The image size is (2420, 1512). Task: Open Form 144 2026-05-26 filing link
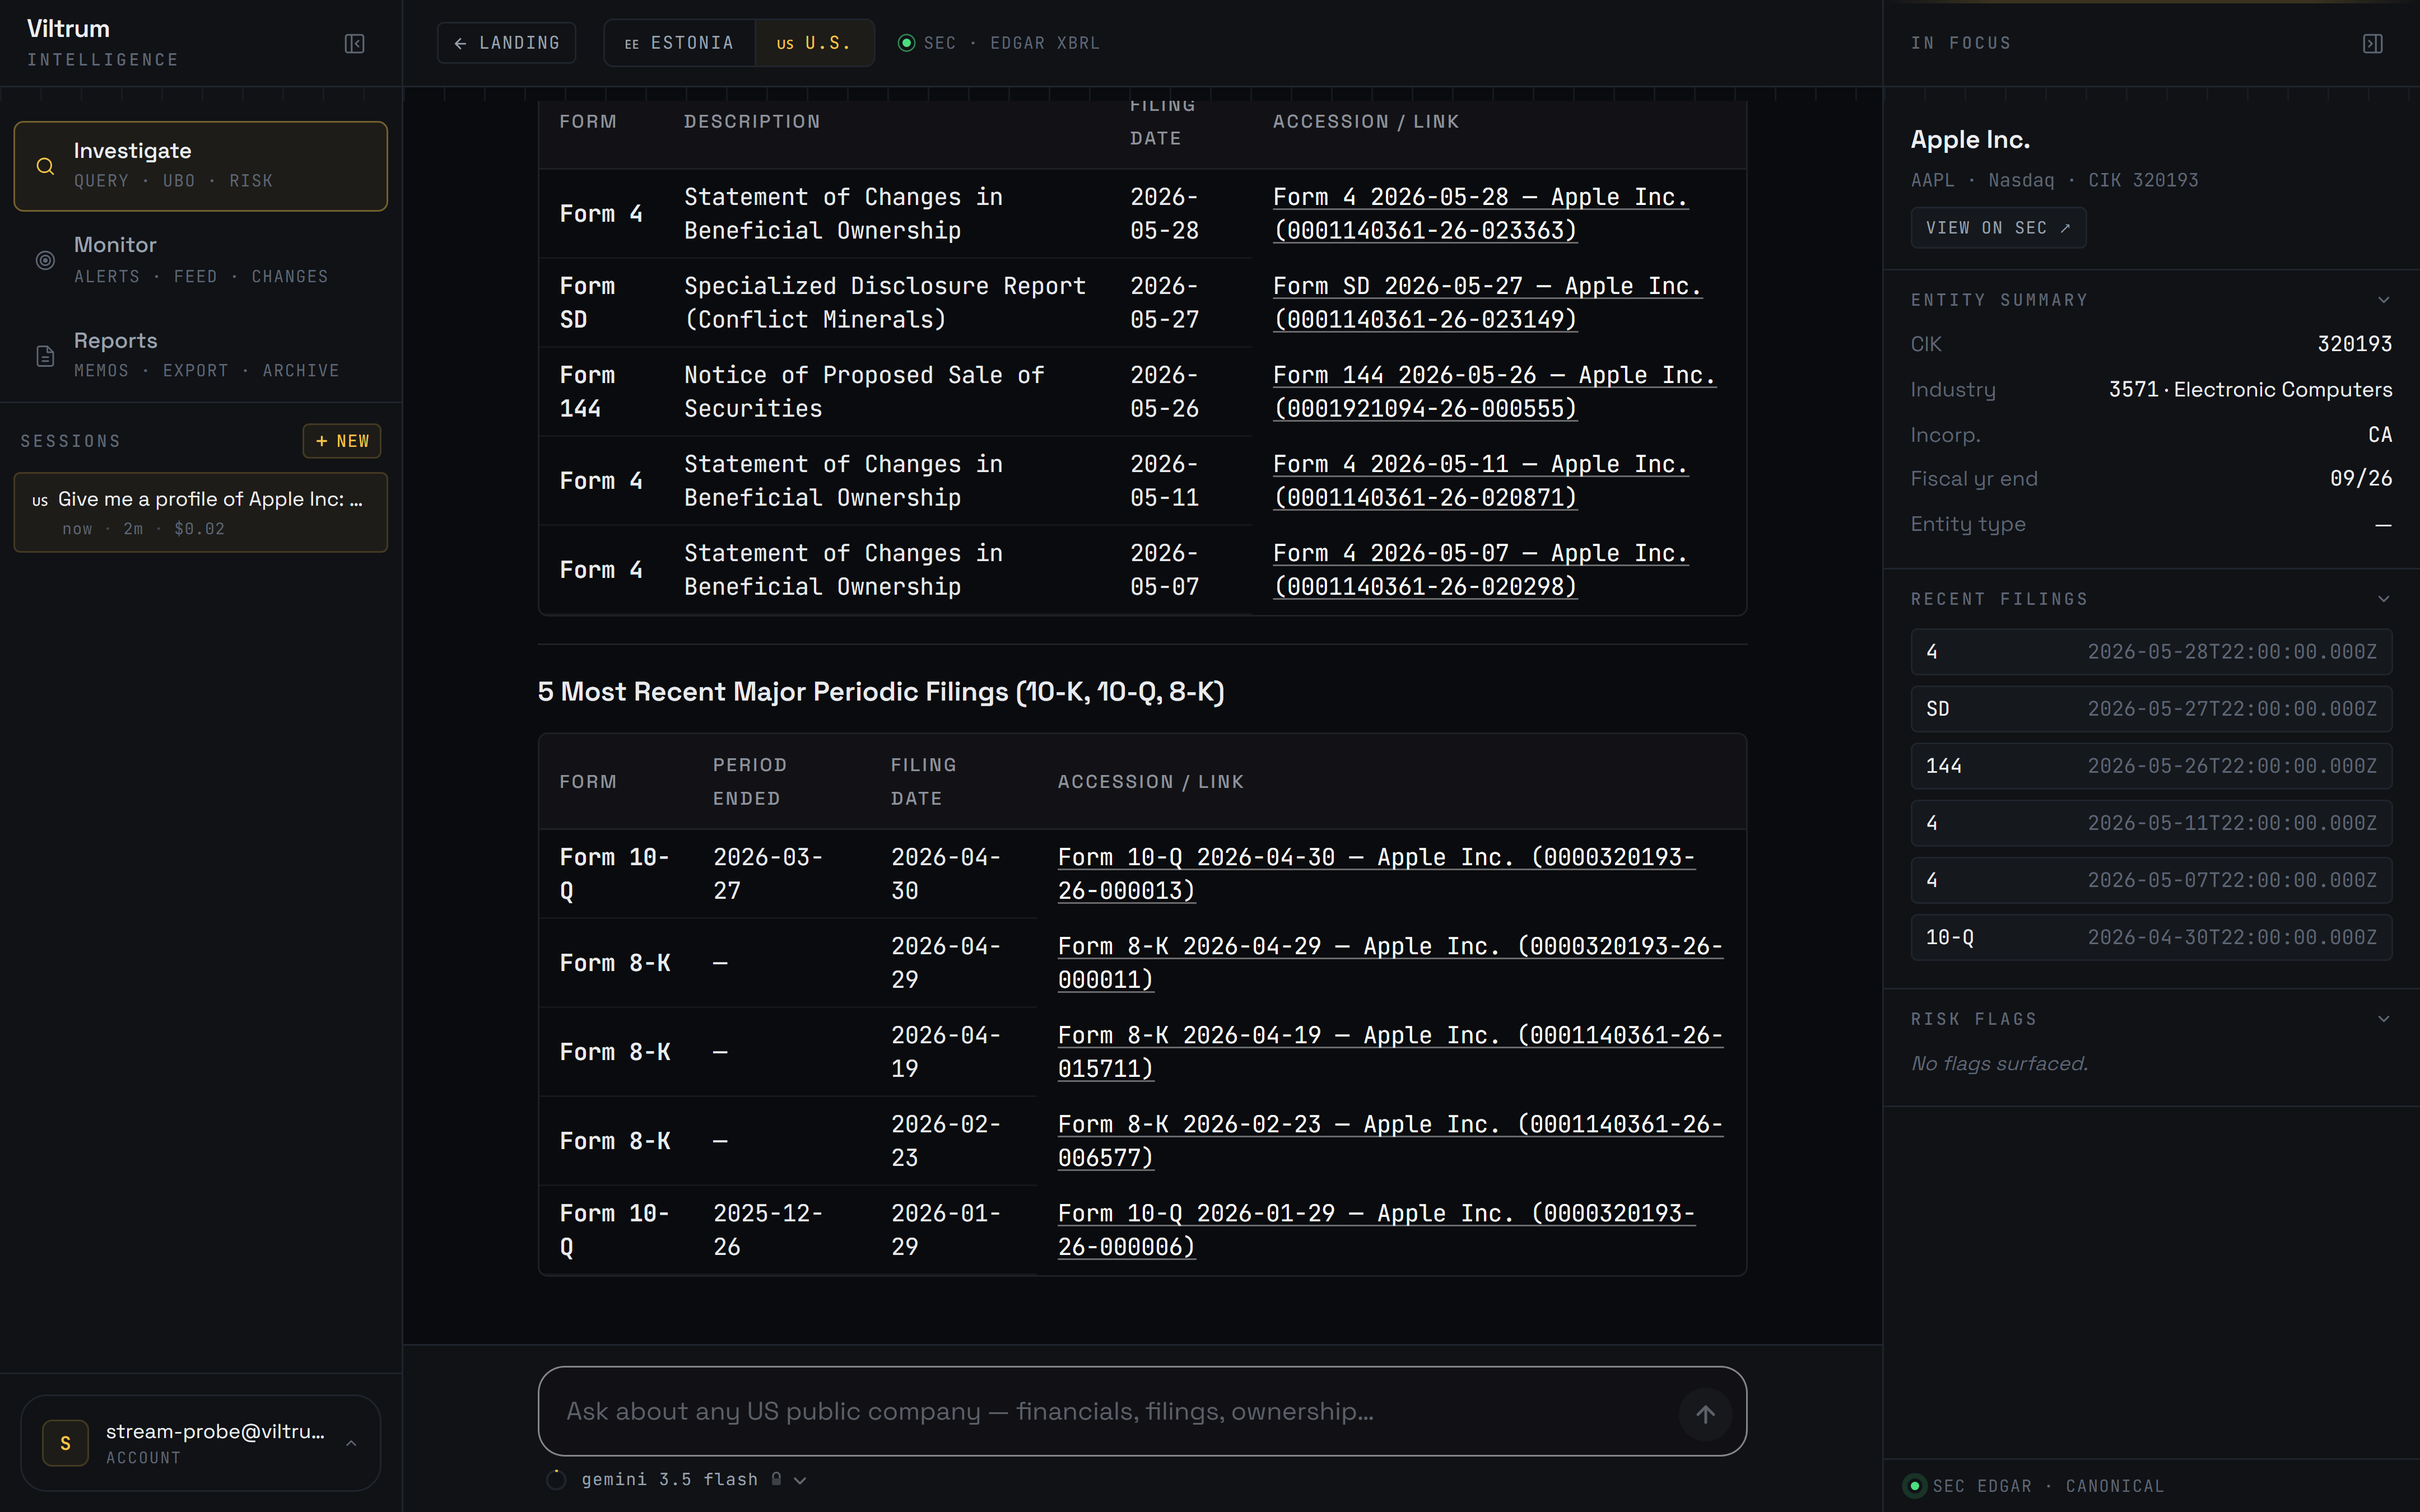pyautogui.click(x=1495, y=392)
